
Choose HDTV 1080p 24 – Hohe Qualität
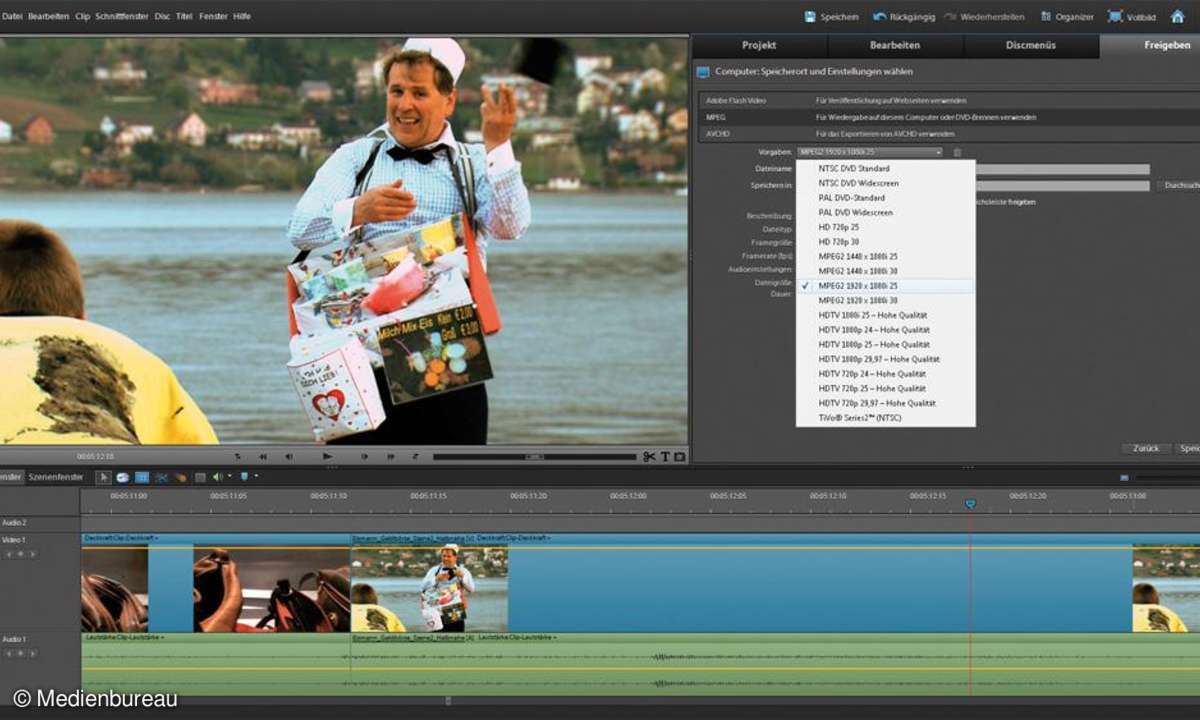click(x=885, y=330)
